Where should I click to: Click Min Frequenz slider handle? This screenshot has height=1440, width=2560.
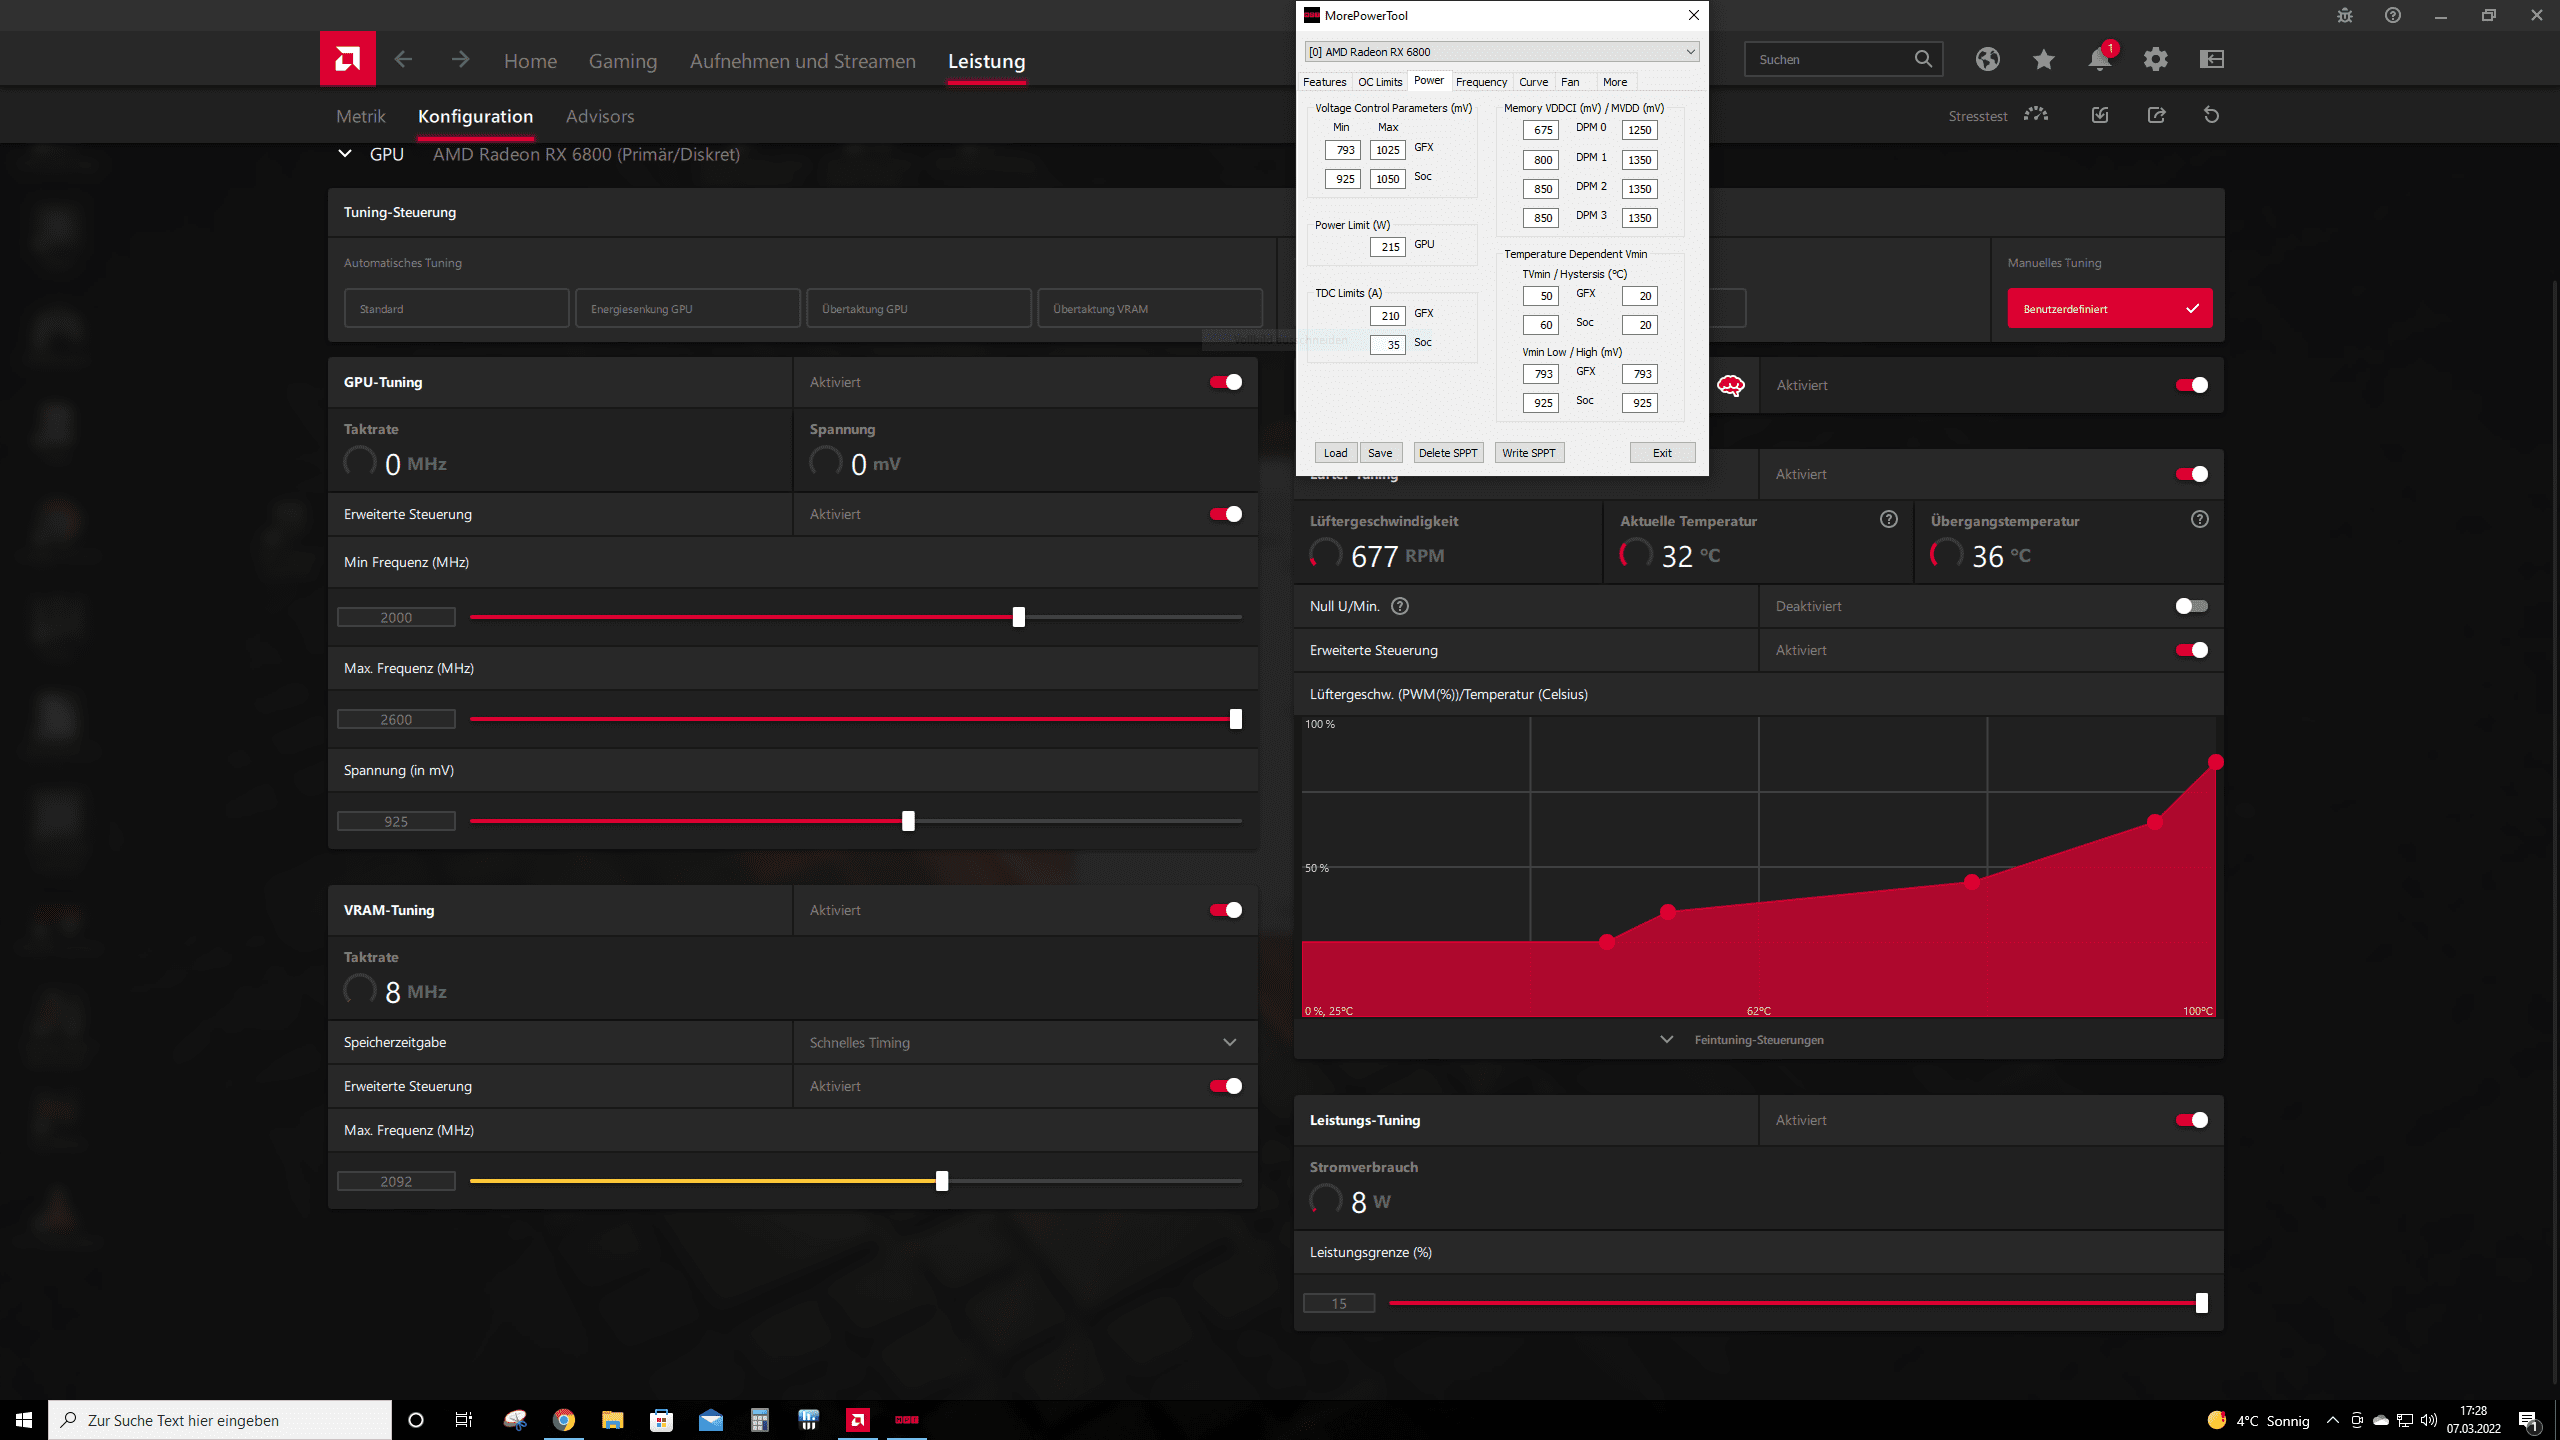tap(1018, 617)
